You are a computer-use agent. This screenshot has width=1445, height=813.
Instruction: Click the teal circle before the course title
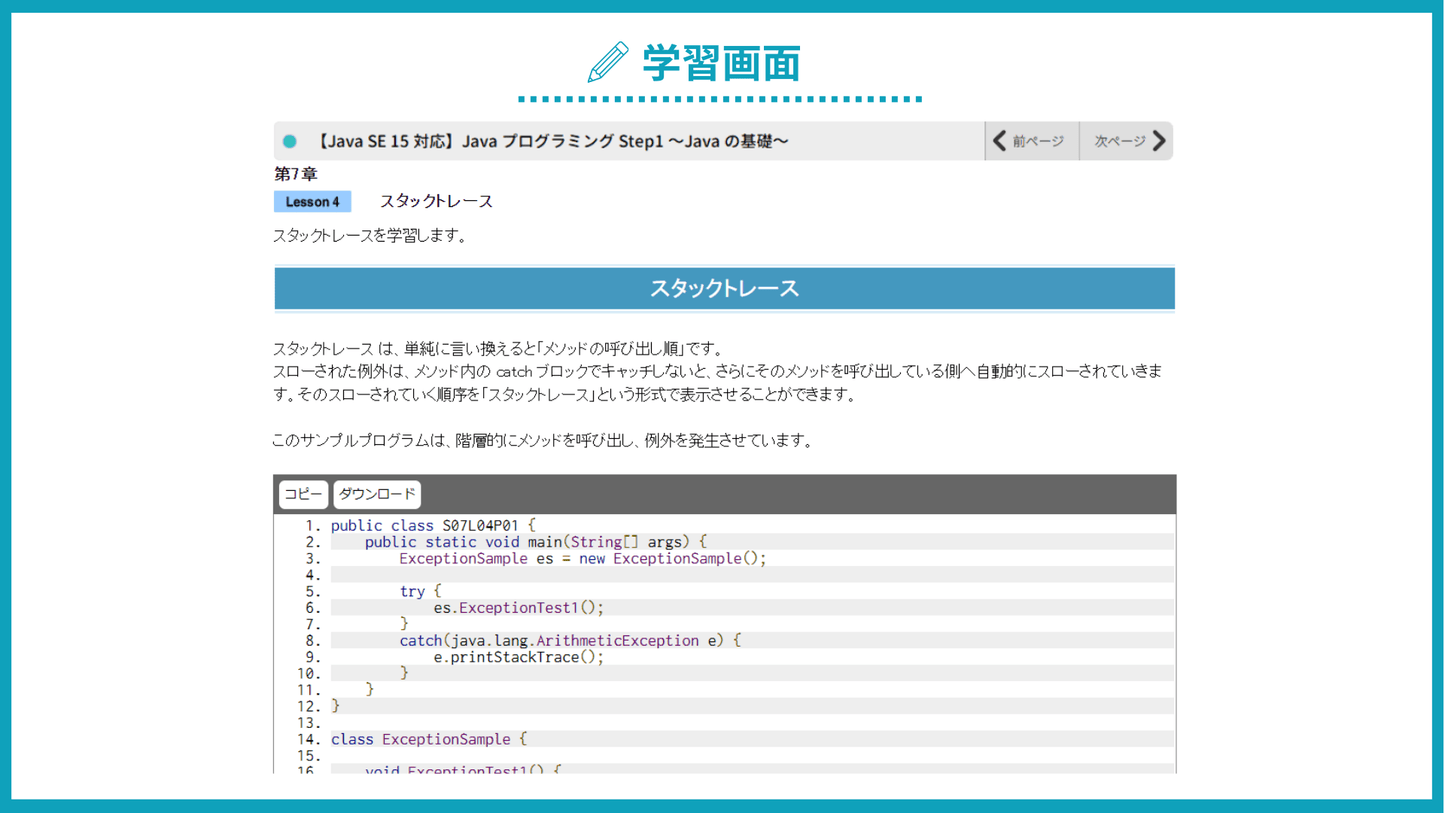coord(290,141)
